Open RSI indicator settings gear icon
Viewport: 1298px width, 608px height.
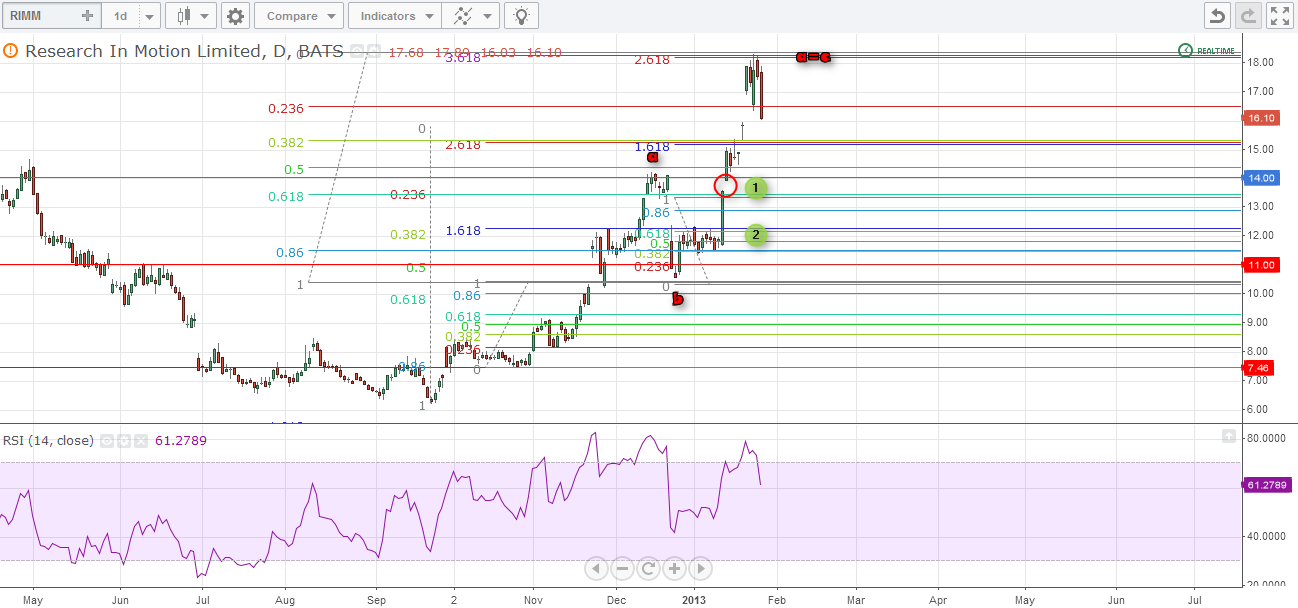[124, 440]
